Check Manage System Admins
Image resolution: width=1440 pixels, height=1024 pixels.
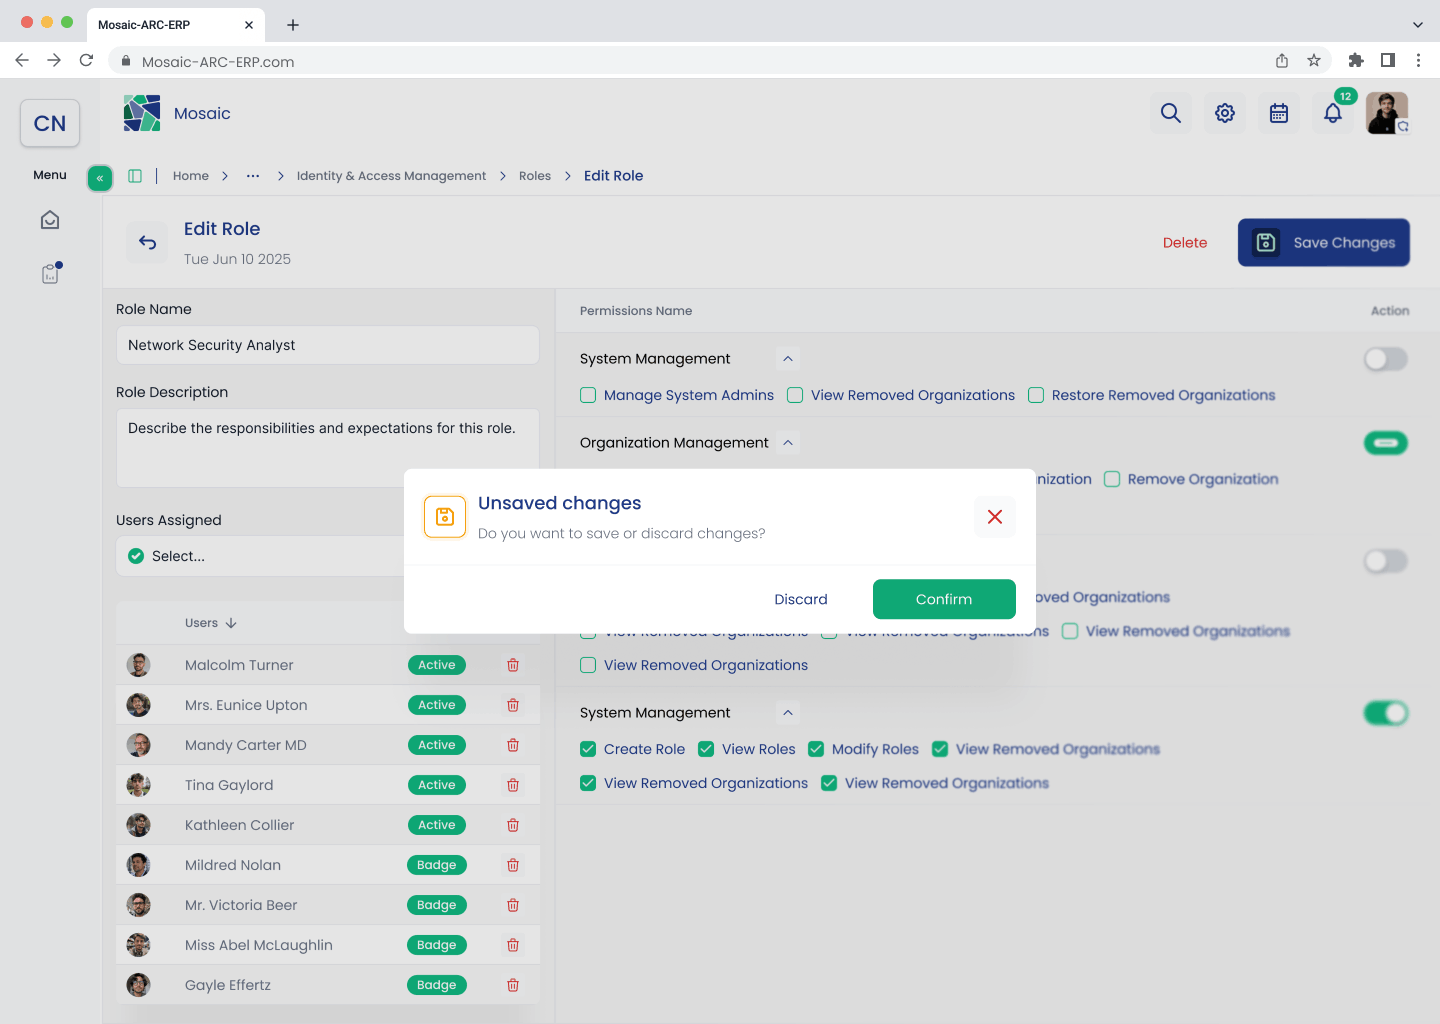pos(588,395)
